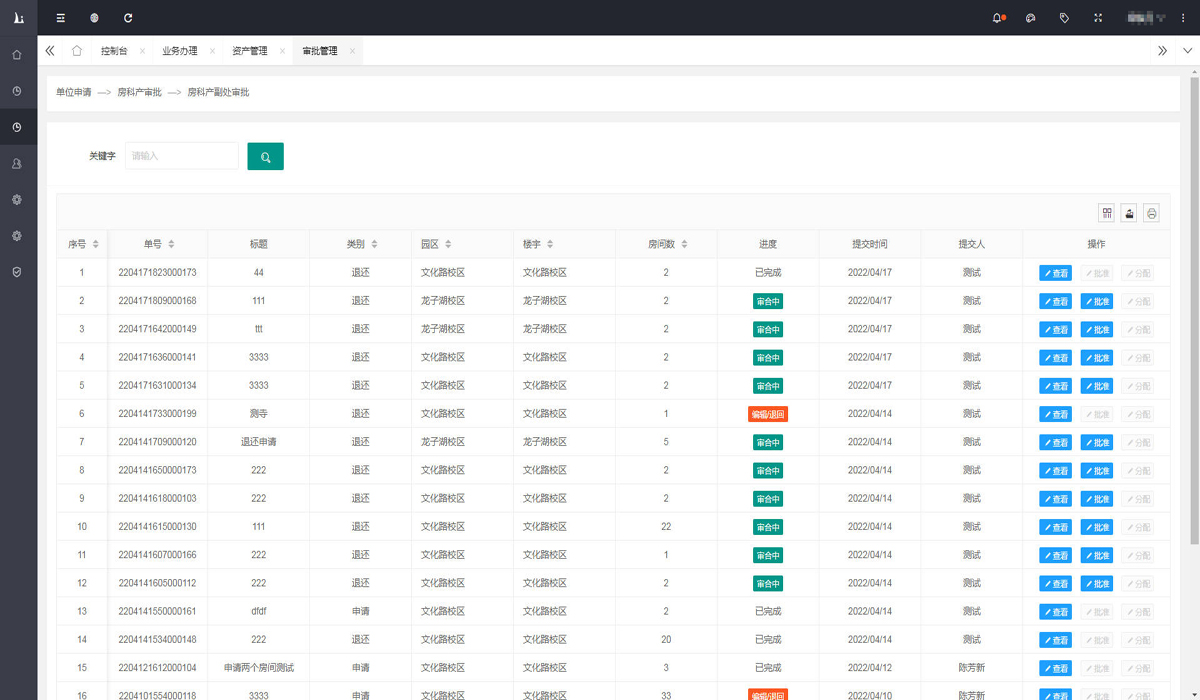Export the table data

click(1129, 213)
